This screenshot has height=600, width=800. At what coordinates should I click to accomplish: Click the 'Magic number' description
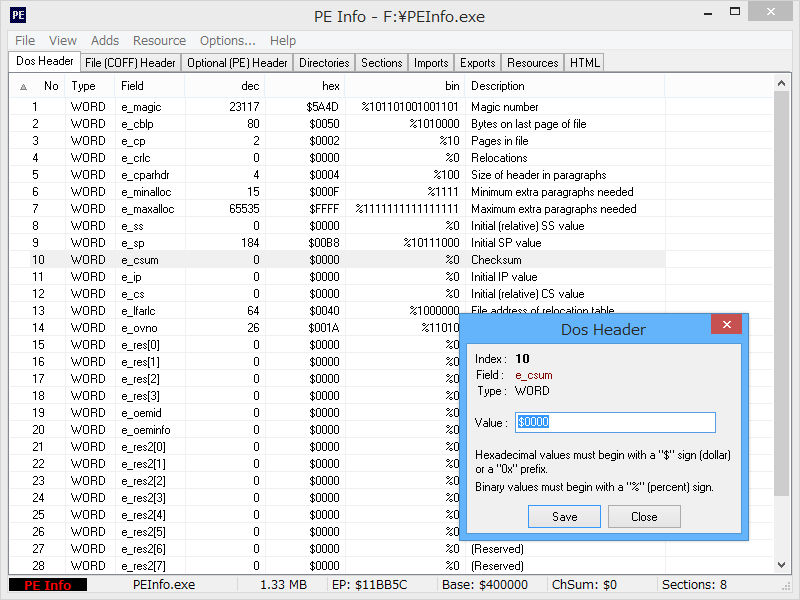[x=504, y=107]
